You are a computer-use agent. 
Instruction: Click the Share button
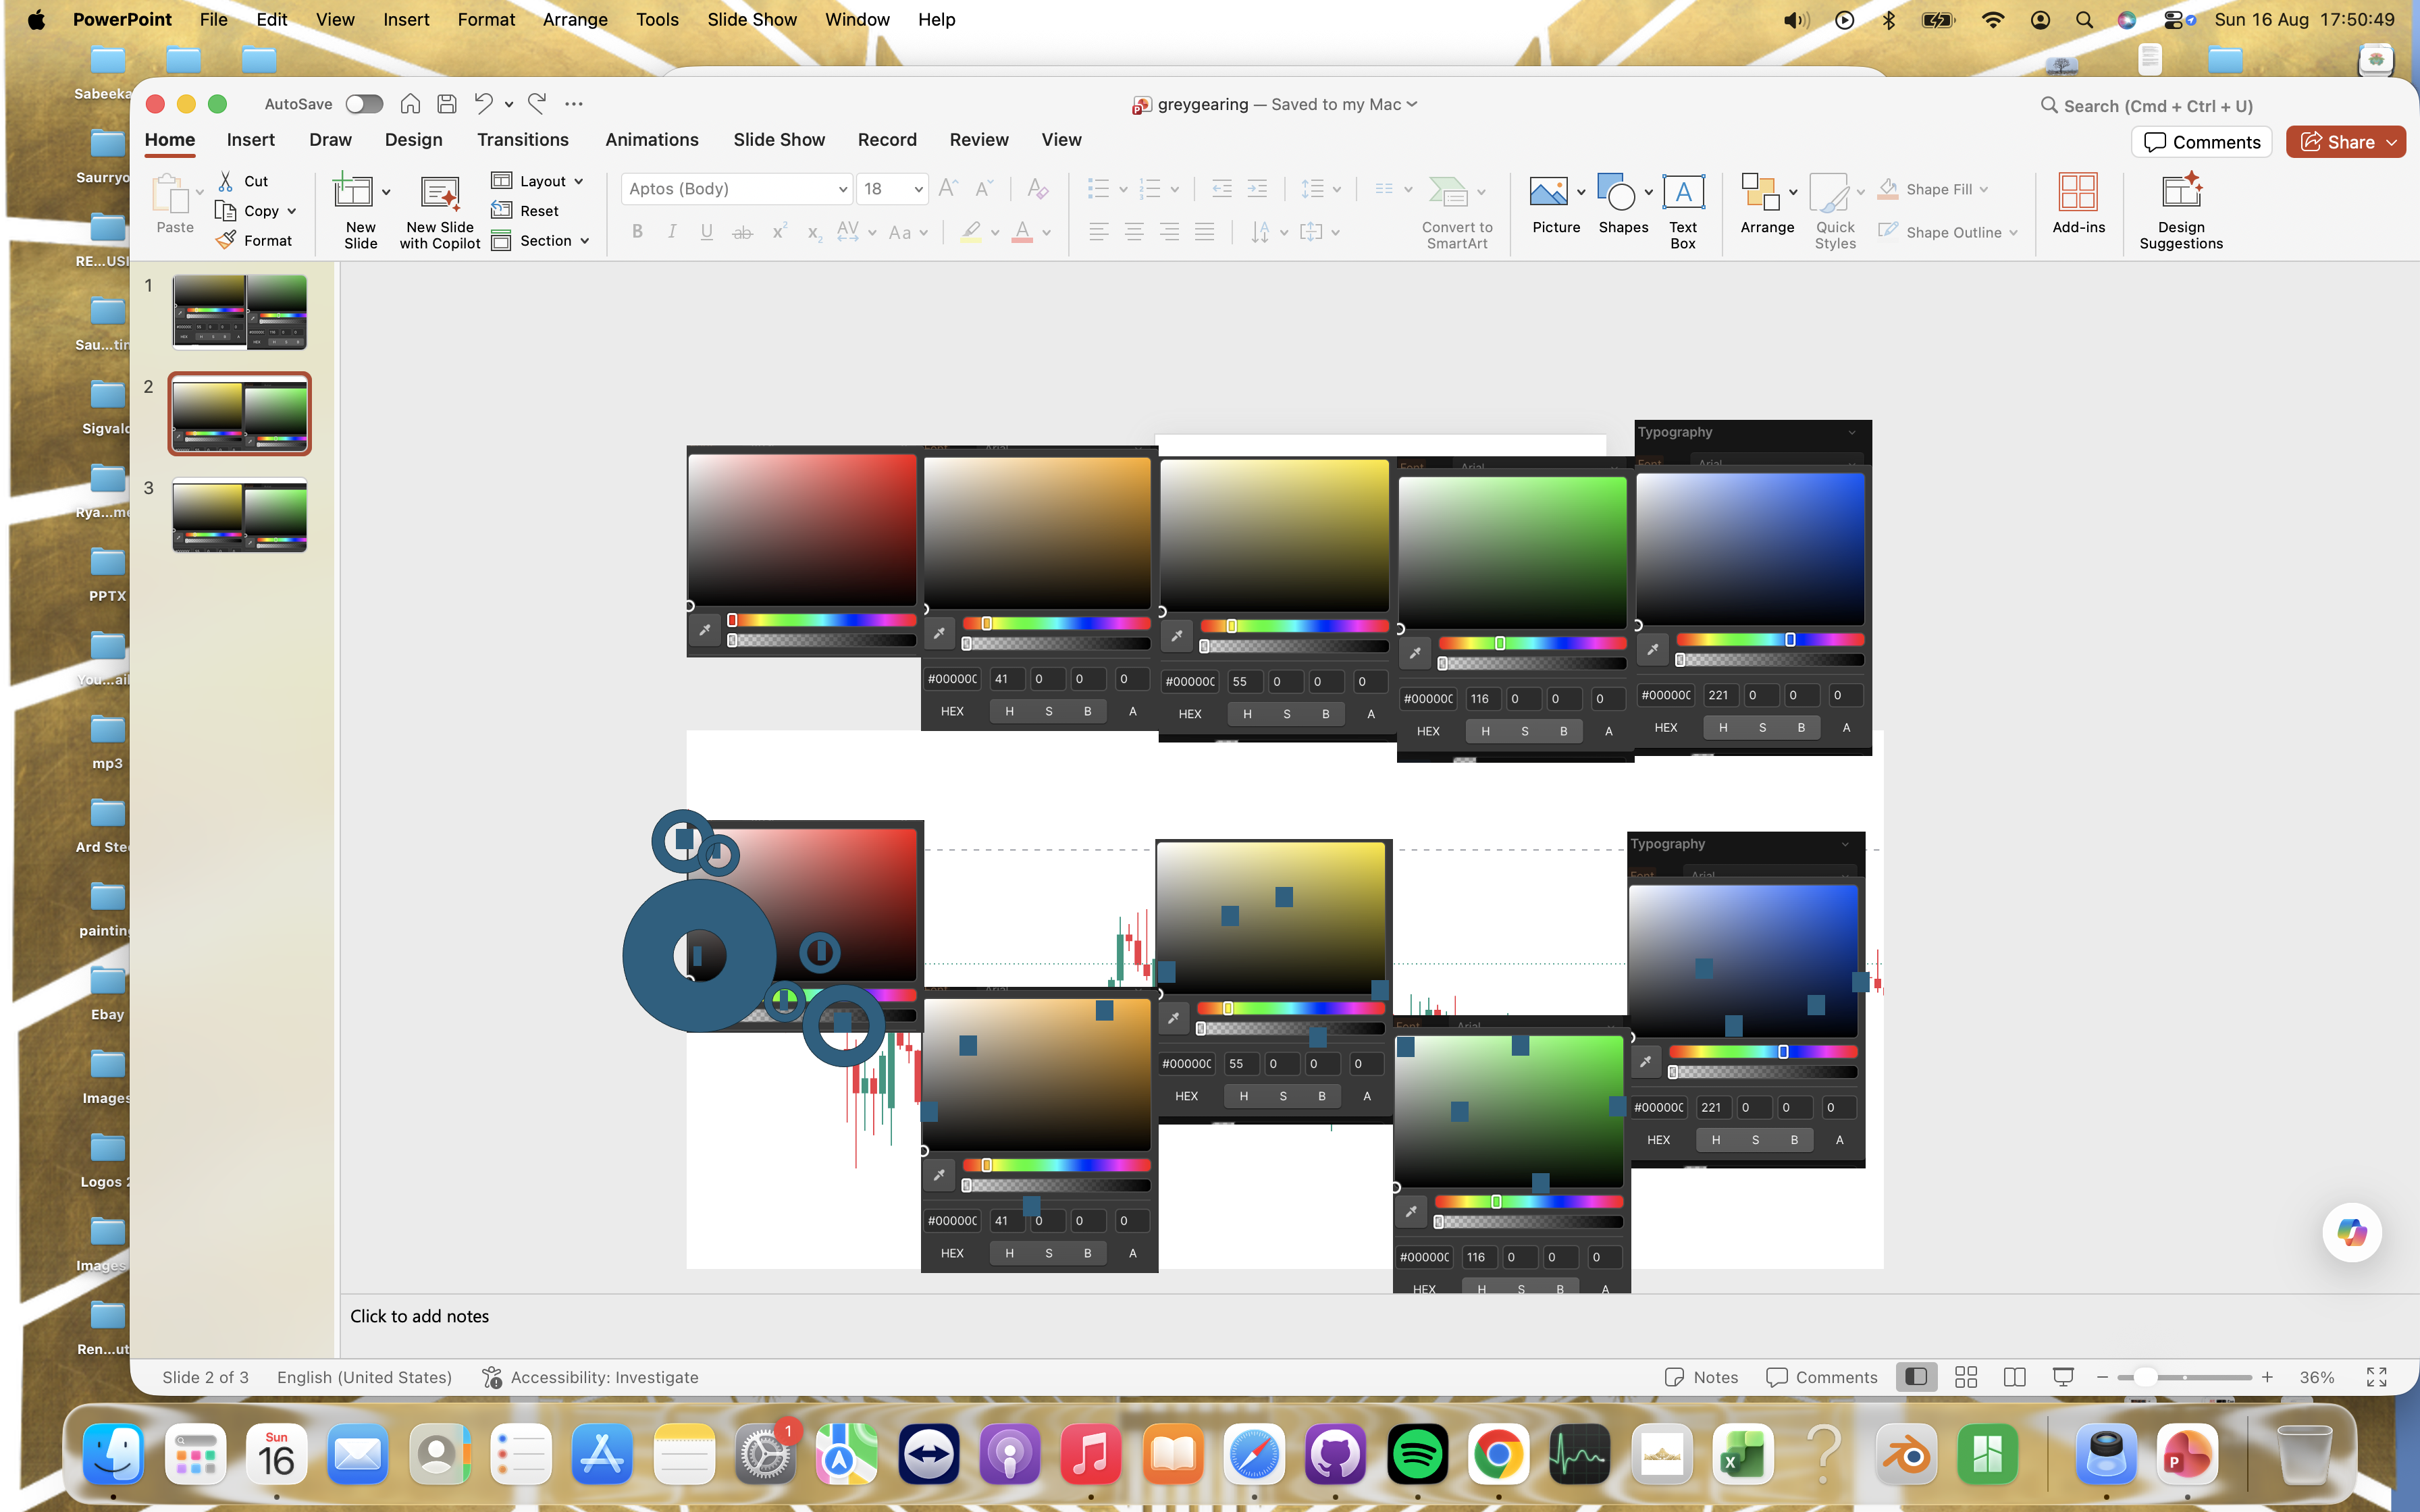click(2345, 142)
